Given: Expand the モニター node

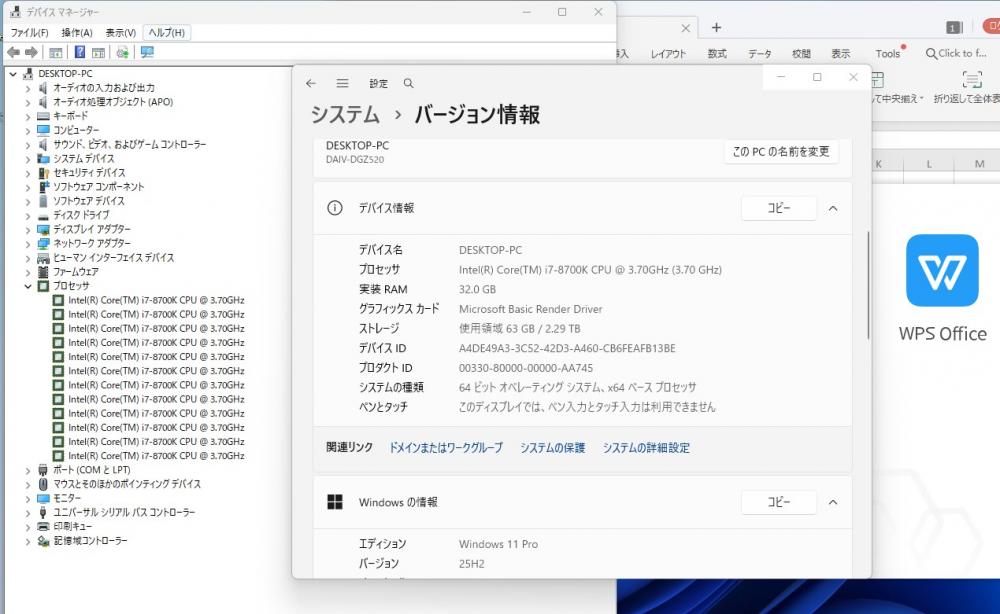Looking at the screenshot, I should pos(27,499).
